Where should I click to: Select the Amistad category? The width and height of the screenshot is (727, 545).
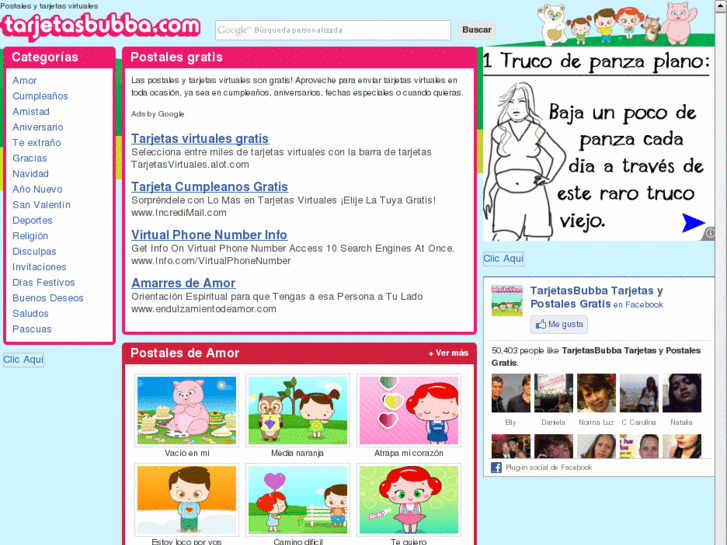(31, 112)
